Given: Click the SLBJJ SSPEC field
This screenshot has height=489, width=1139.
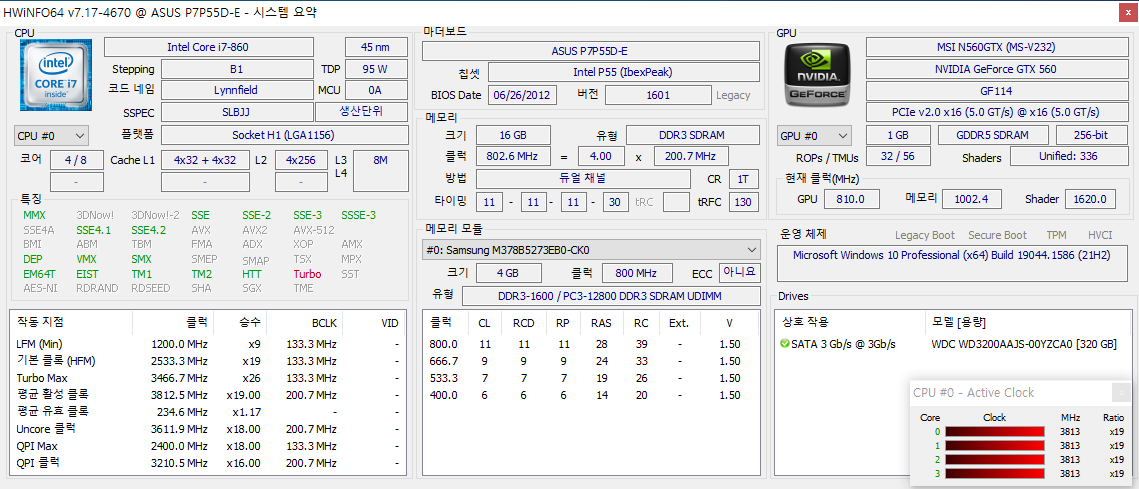Looking at the screenshot, I should coord(236,113).
